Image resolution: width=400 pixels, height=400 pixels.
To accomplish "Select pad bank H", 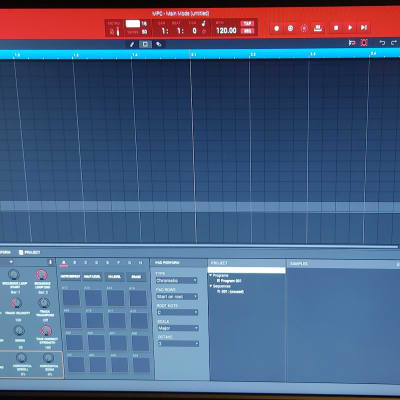I will tap(140, 263).
